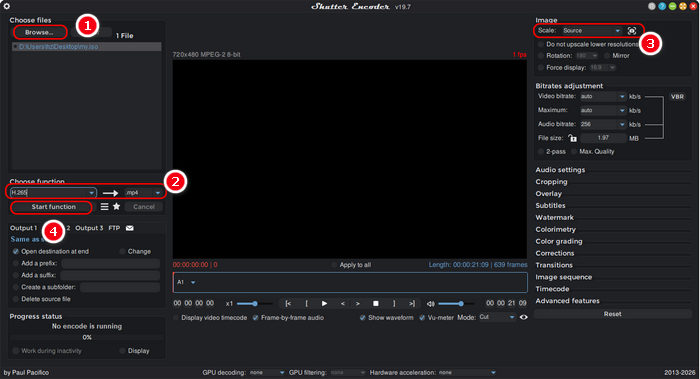
Task: Click the VBR bitrate mode button
Action: (x=677, y=96)
